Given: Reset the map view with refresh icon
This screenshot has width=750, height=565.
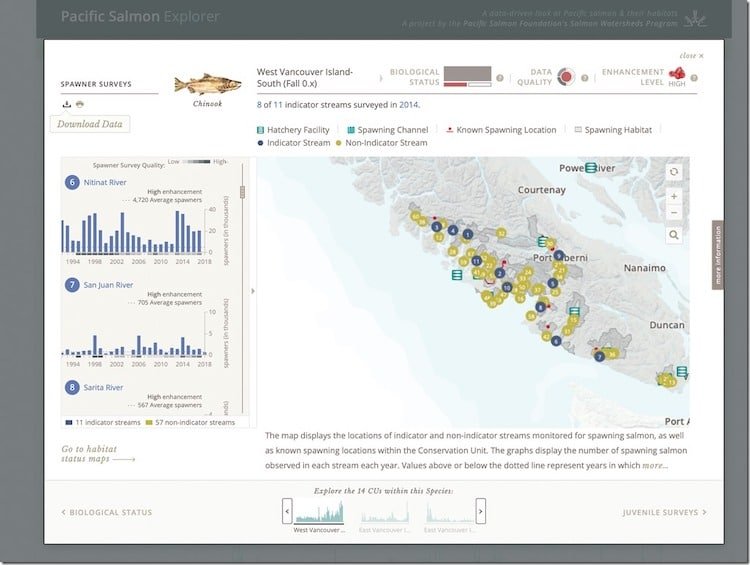Looking at the screenshot, I should (674, 172).
